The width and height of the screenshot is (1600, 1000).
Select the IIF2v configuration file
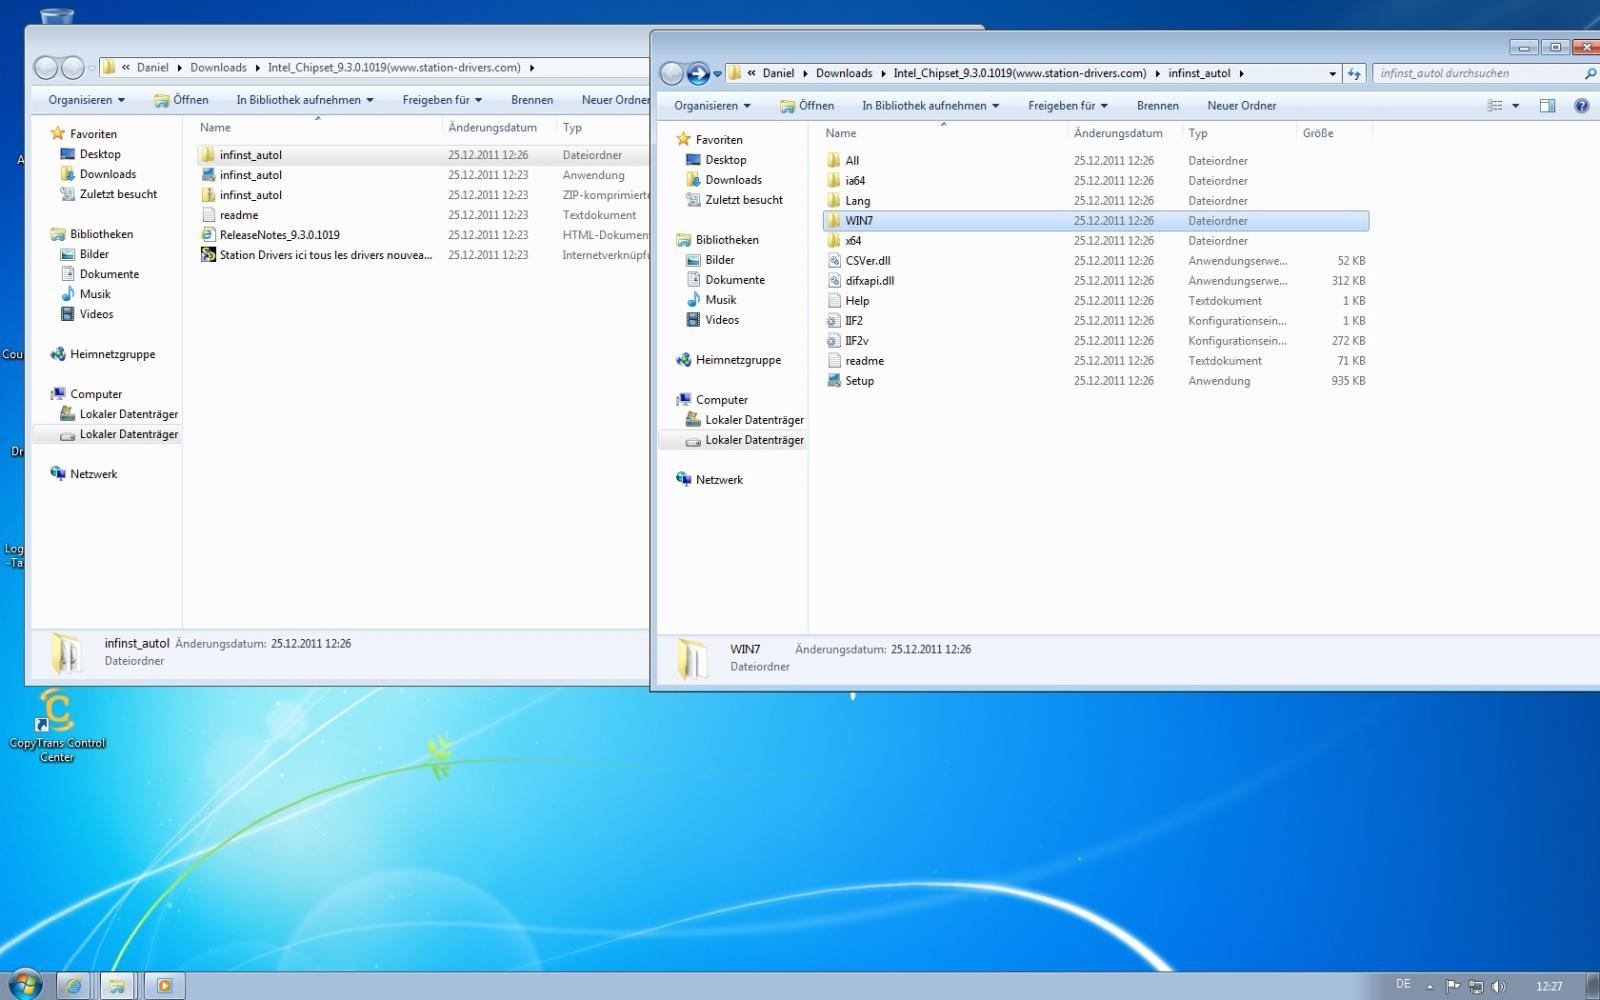[x=856, y=341]
